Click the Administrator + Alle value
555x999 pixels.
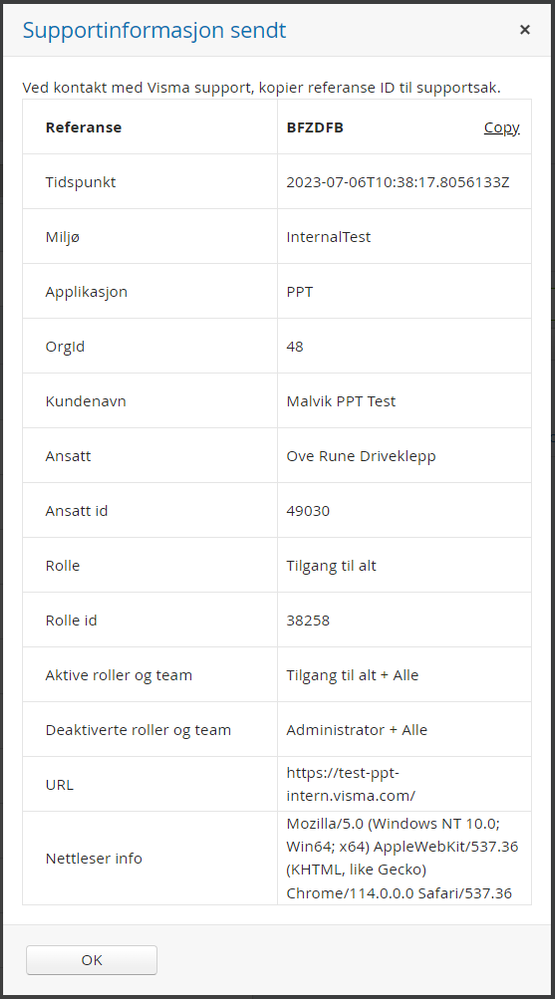click(x=357, y=730)
